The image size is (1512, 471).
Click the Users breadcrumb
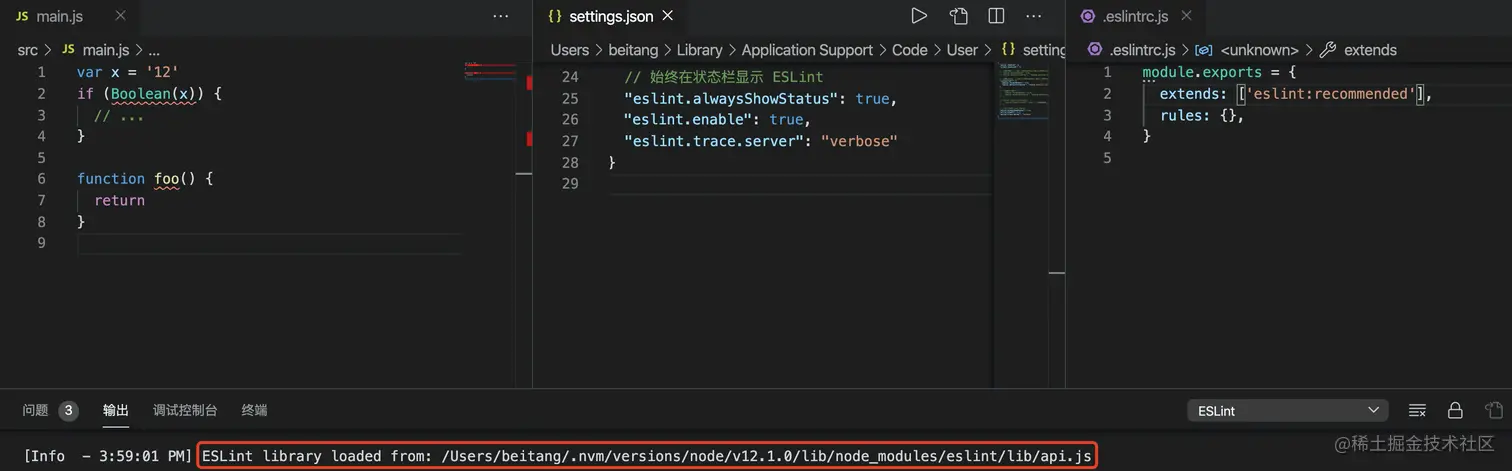[x=570, y=49]
